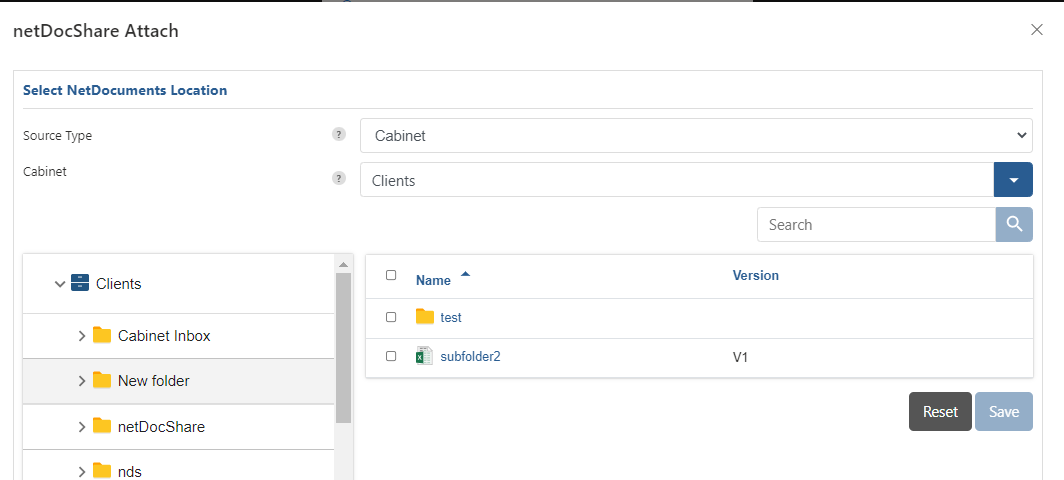Click the sort arrow next to Name
The width and height of the screenshot is (1064, 480).
(x=465, y=274)
